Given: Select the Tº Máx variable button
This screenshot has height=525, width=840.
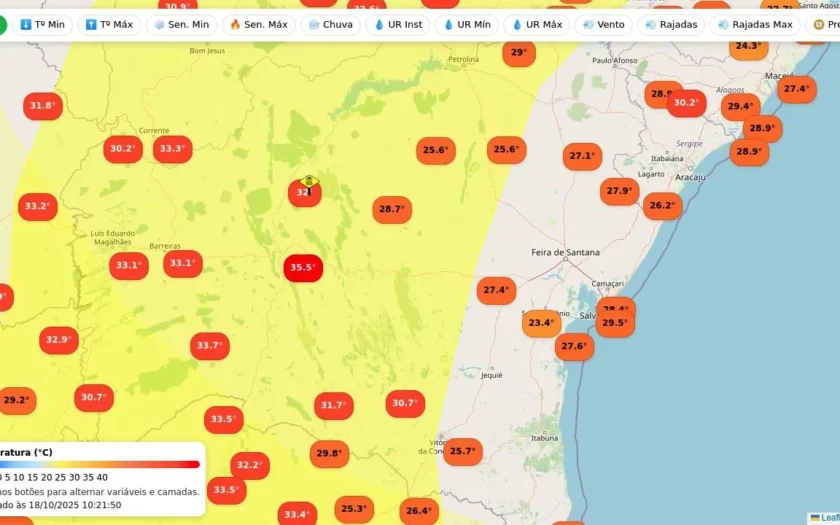Looking at the screenshot, I should (109, 25).
